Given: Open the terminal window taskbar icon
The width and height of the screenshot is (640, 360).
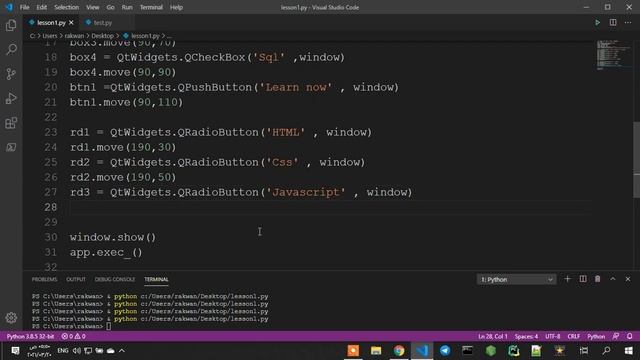Looking at the screenshot, I should [467, 351].
